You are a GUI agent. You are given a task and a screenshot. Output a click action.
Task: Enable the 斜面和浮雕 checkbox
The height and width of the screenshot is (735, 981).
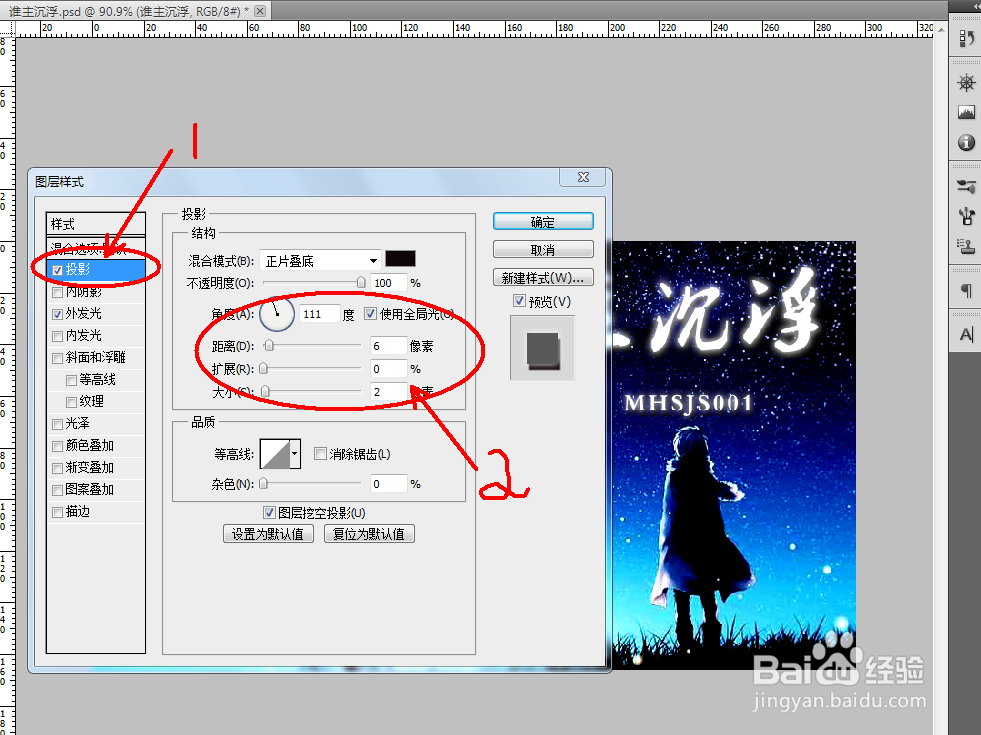58,358
